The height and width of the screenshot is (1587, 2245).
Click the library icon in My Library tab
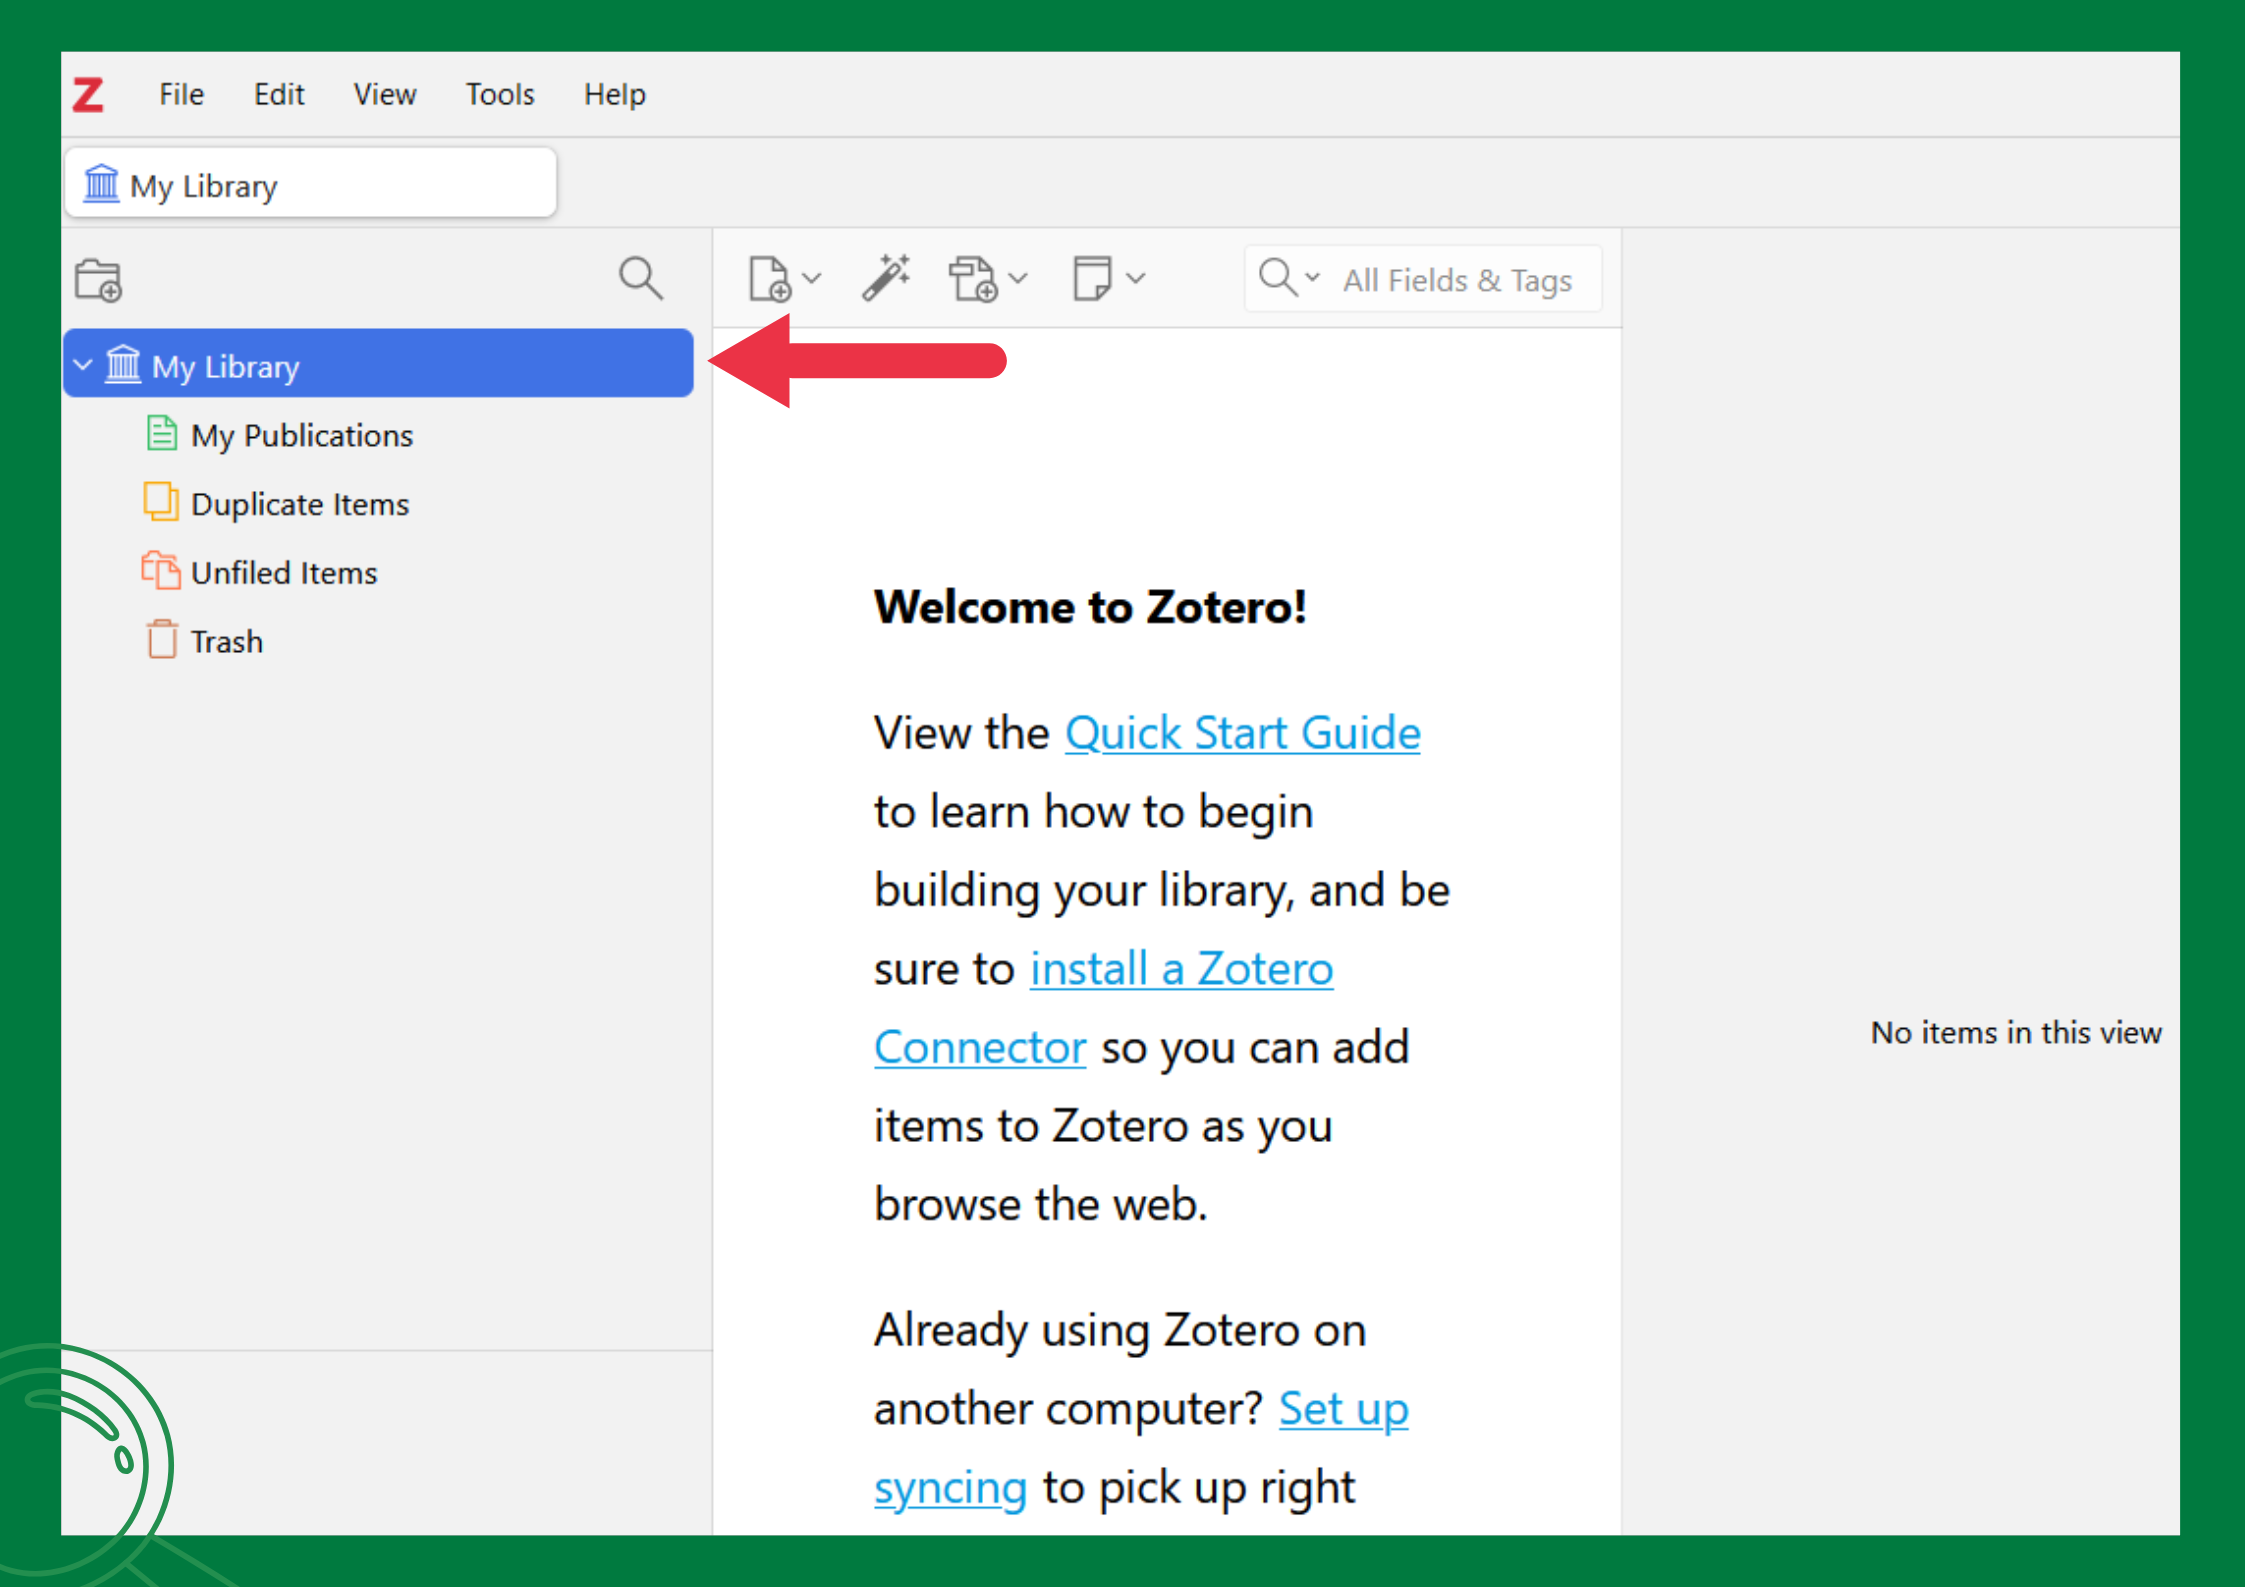click(x=101, y=184)
